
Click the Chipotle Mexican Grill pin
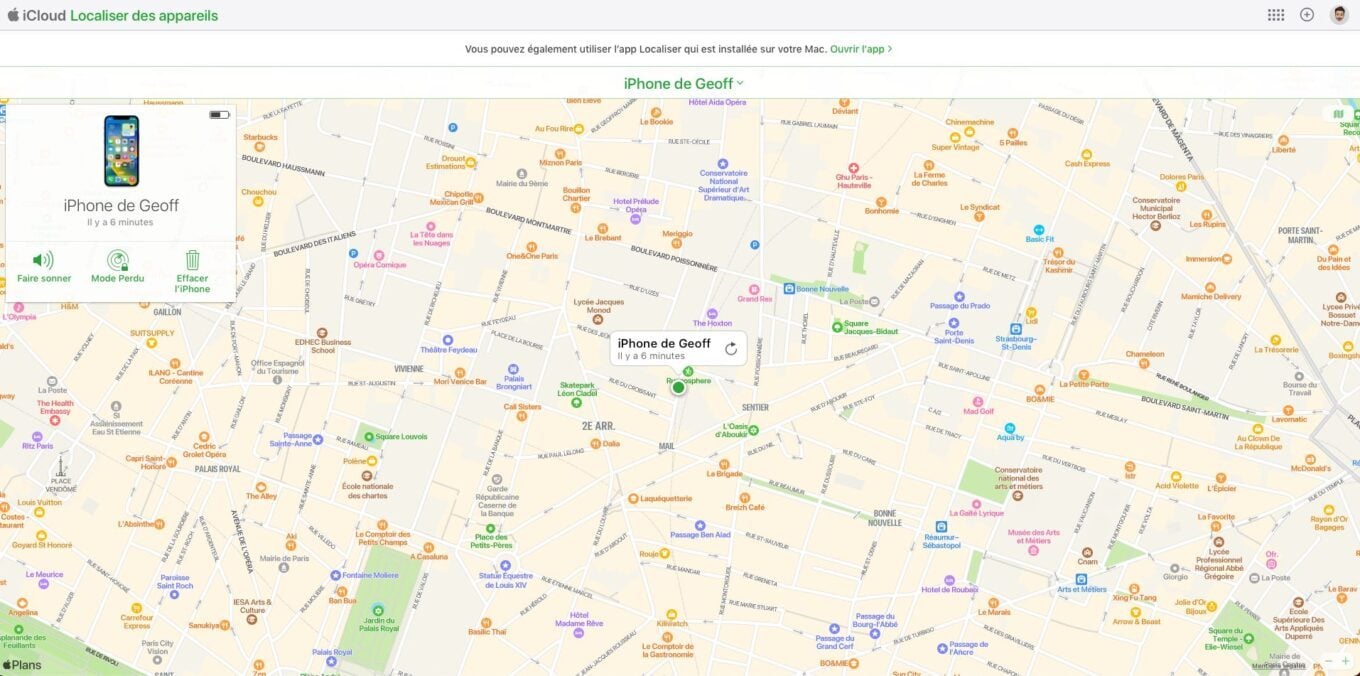[478, 197]
